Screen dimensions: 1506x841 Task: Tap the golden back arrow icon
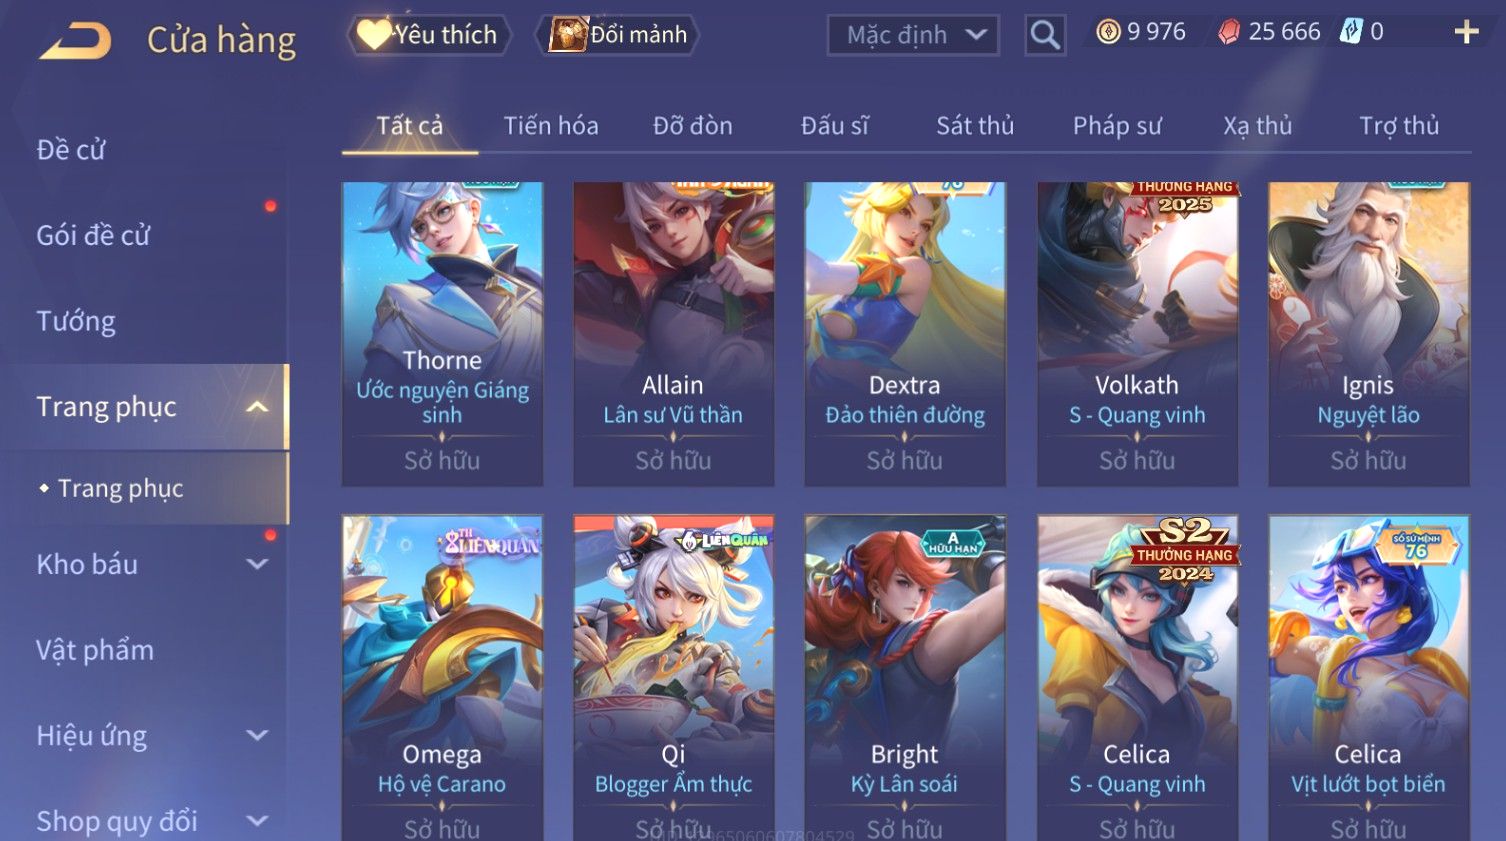tap(75, 41)
